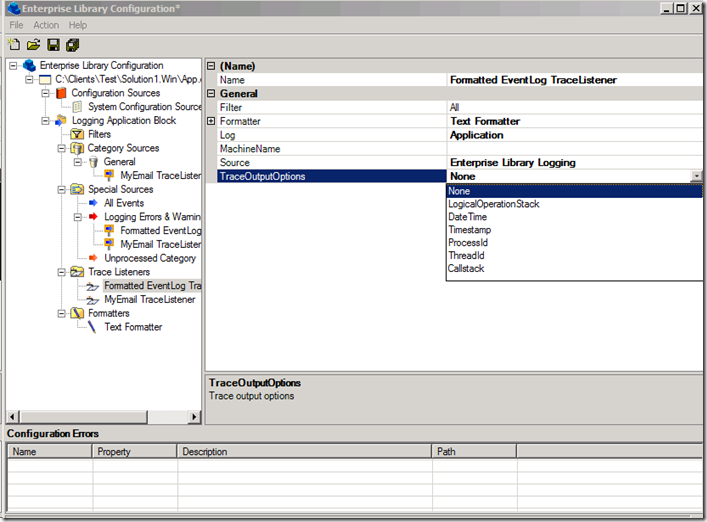Viewport: 707px width, 522px height.
Task: Click the TraceOutputOptions dropdown arrow
Action: [x=696, y=176]
